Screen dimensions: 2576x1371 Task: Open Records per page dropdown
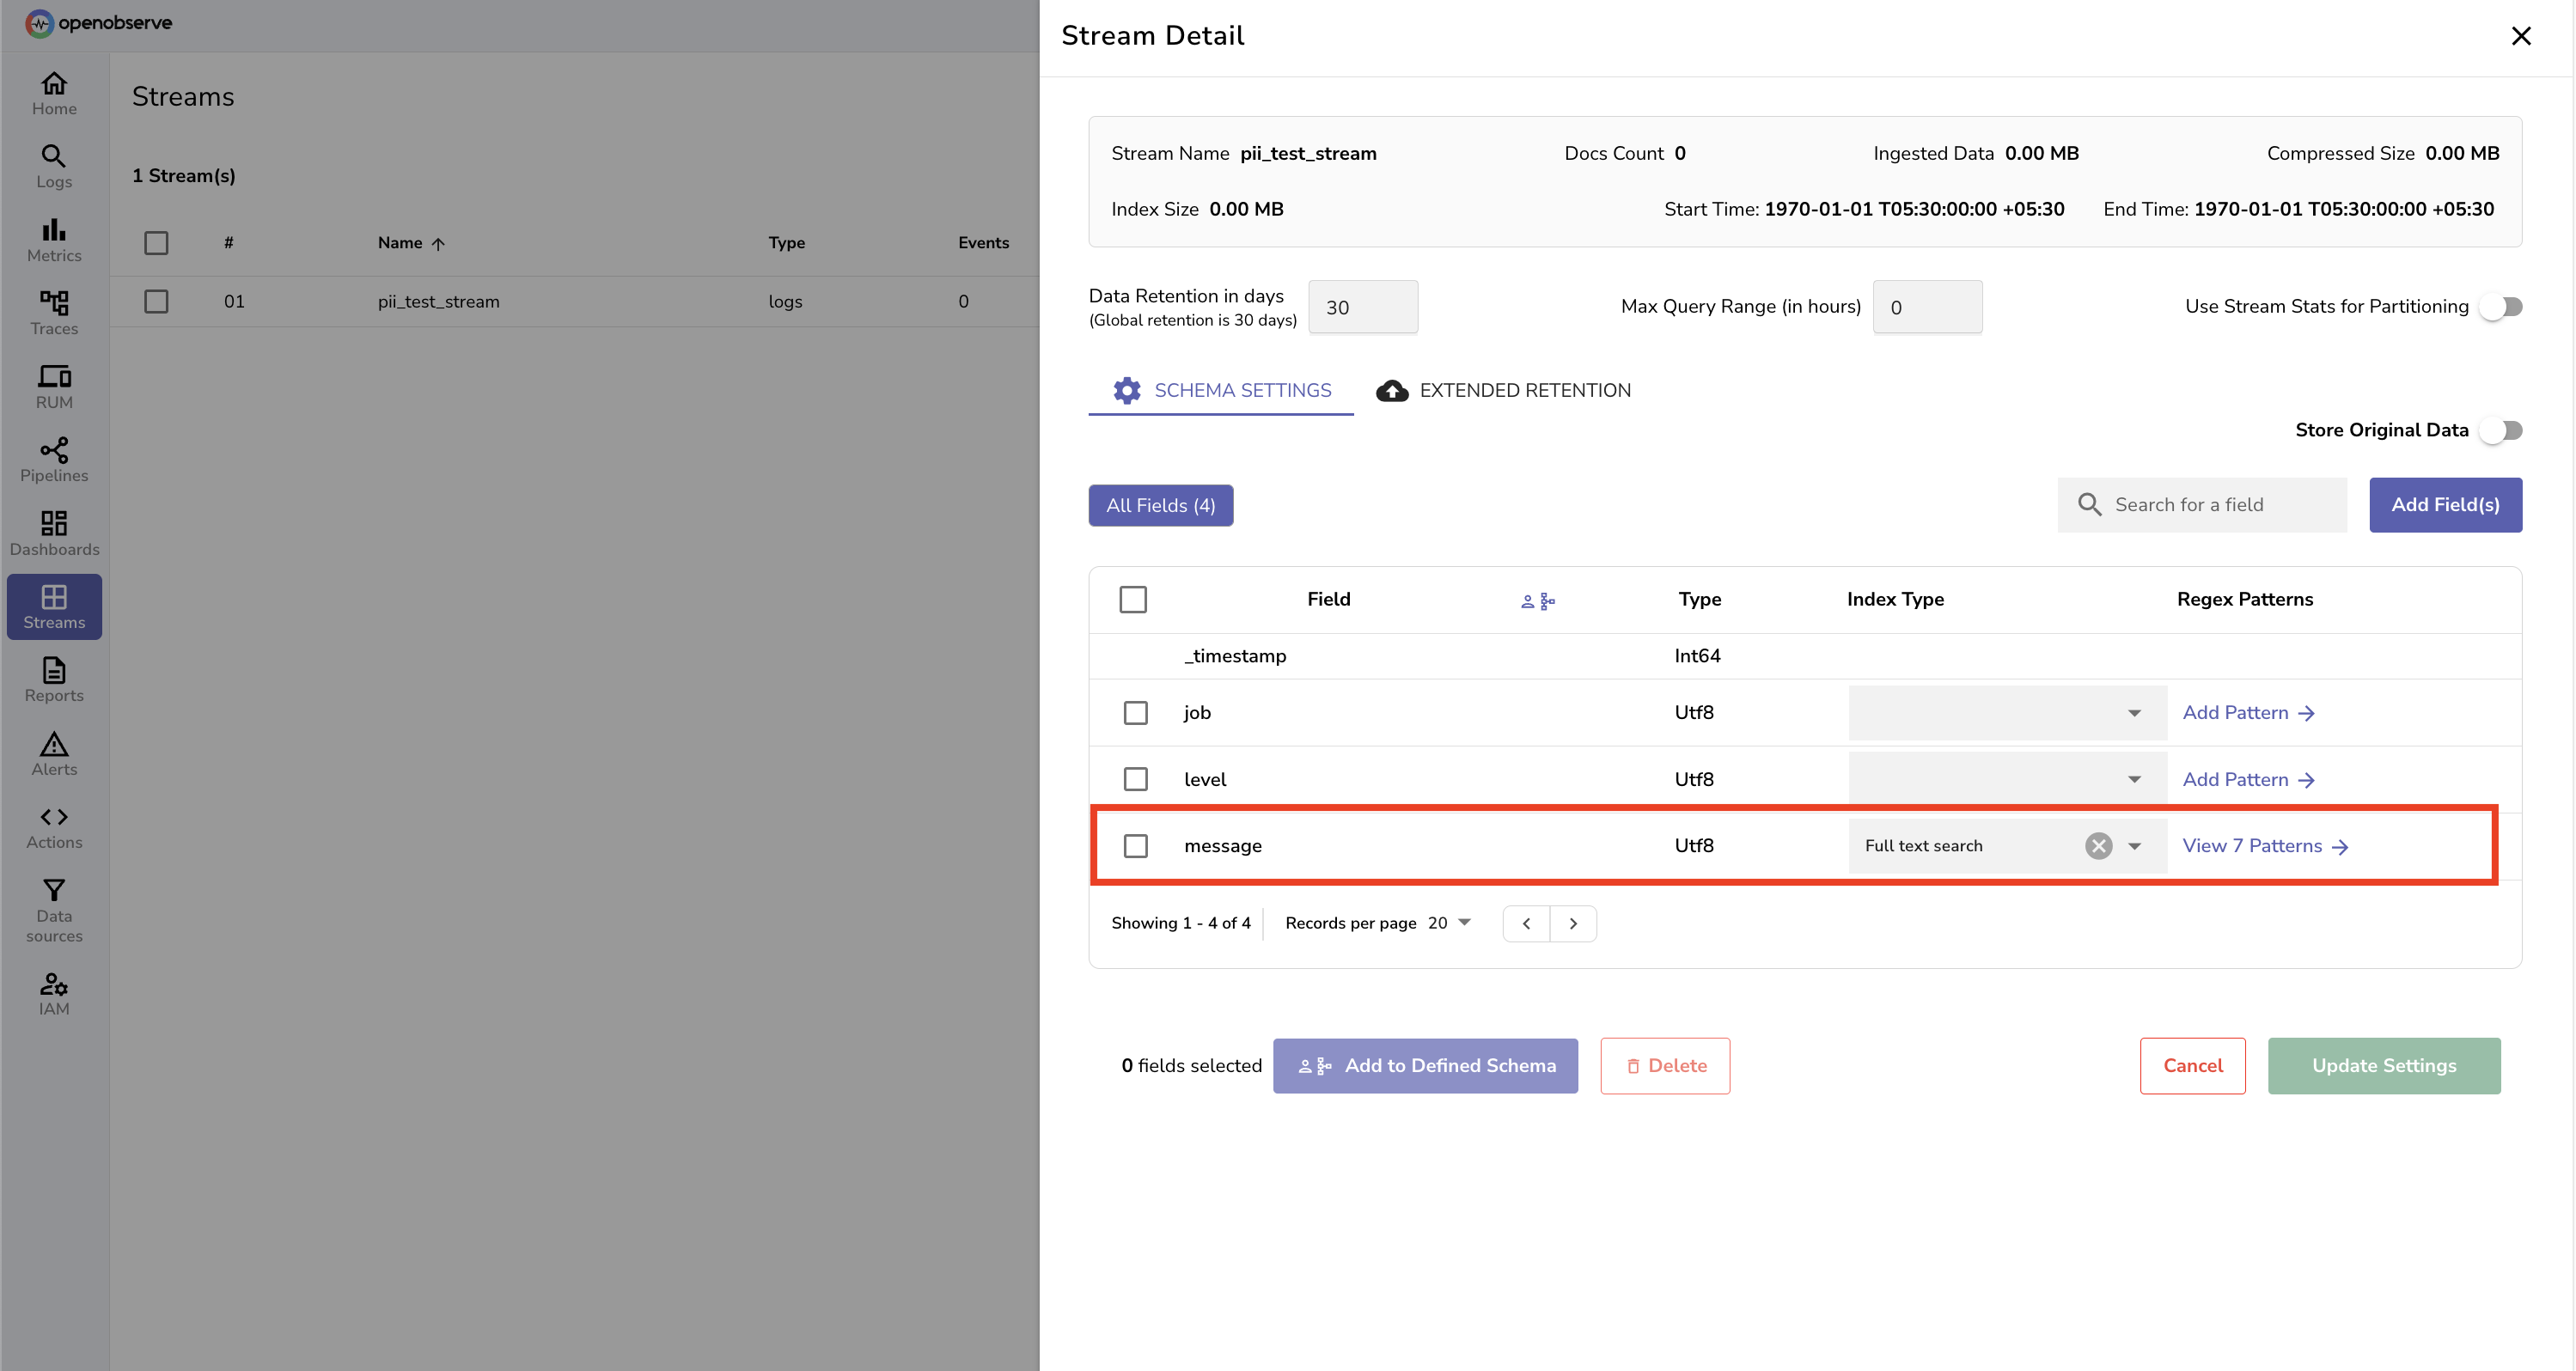pyautogui.click(x=1449, y=923)
